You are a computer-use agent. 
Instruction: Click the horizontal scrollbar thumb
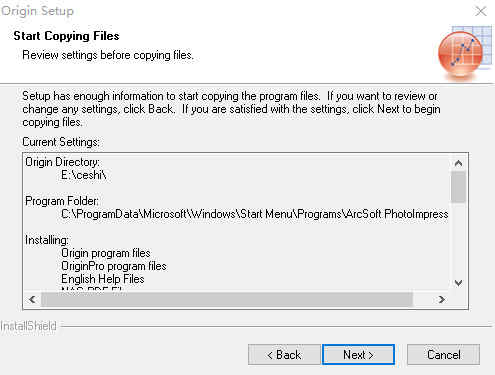click(227, 299)
